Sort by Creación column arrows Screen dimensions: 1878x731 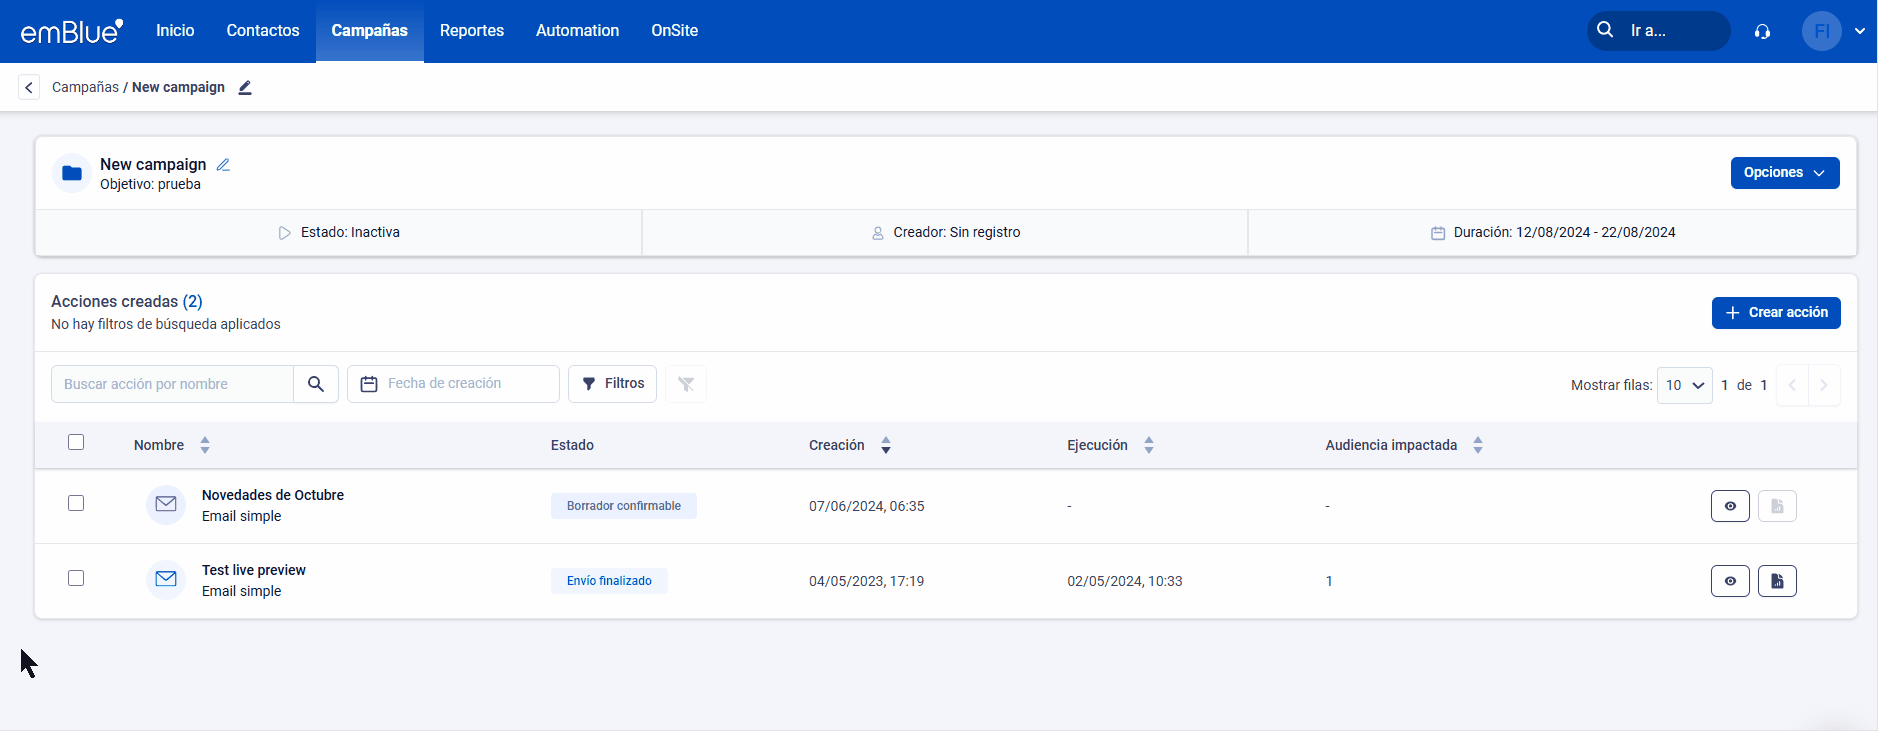886,445
